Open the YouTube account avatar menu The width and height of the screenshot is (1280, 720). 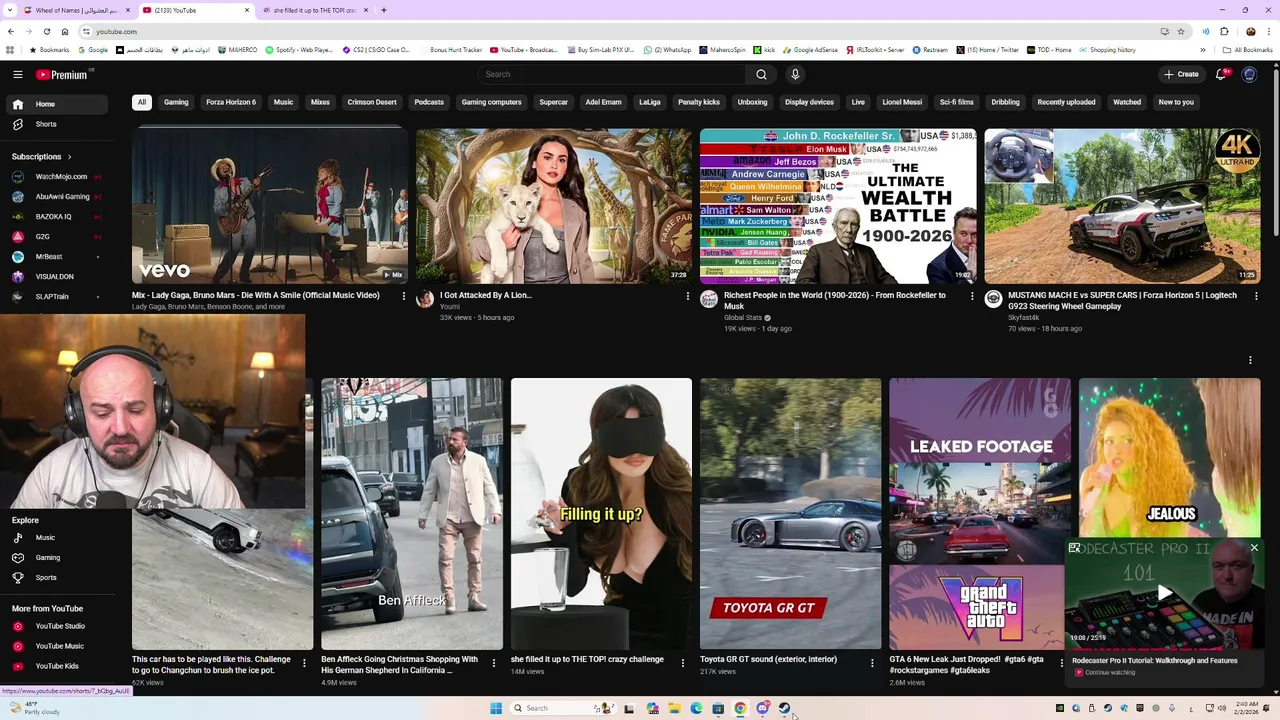(1249, 74)
